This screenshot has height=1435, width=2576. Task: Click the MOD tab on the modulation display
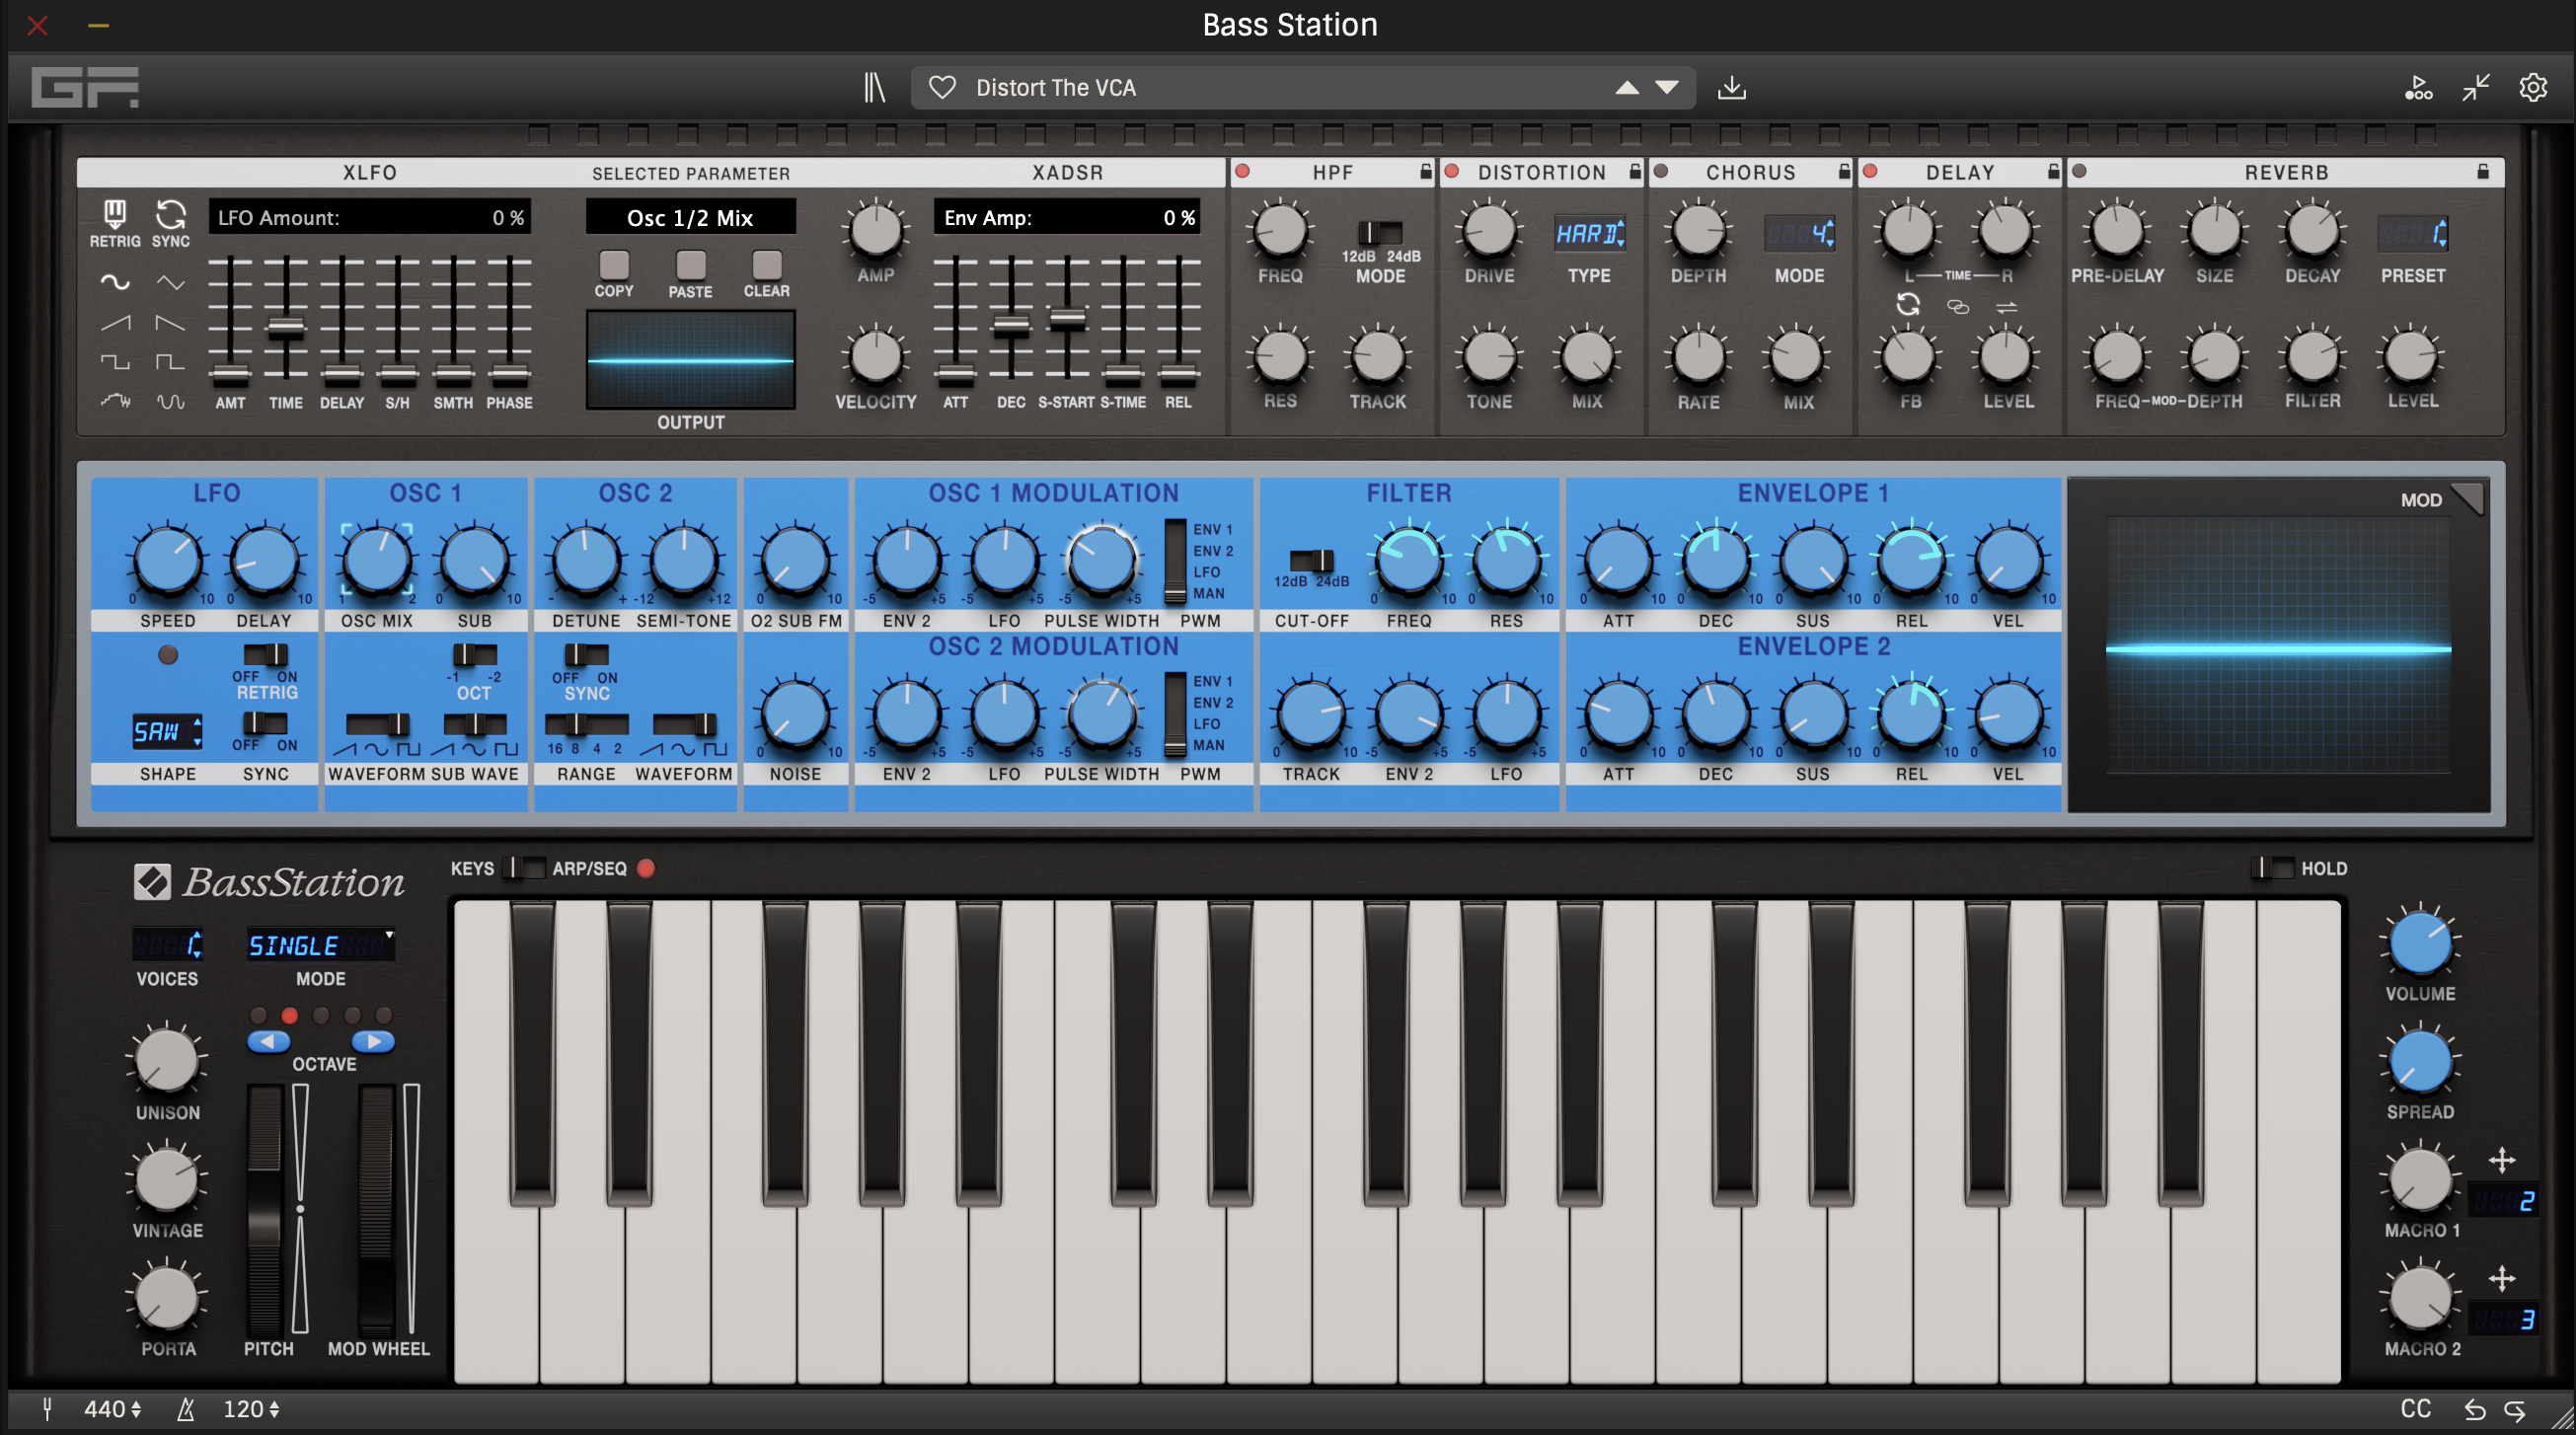2420,500
